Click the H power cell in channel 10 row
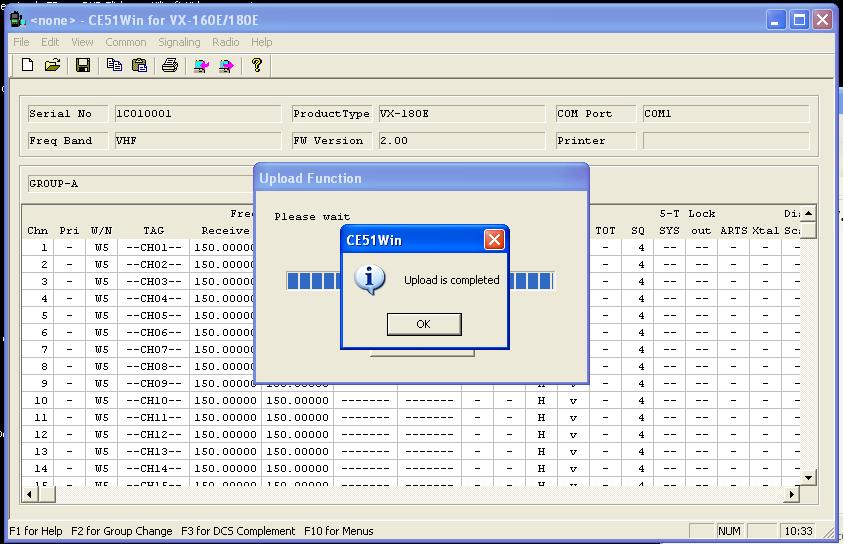 pyautogui.click(x=541, y=400)
